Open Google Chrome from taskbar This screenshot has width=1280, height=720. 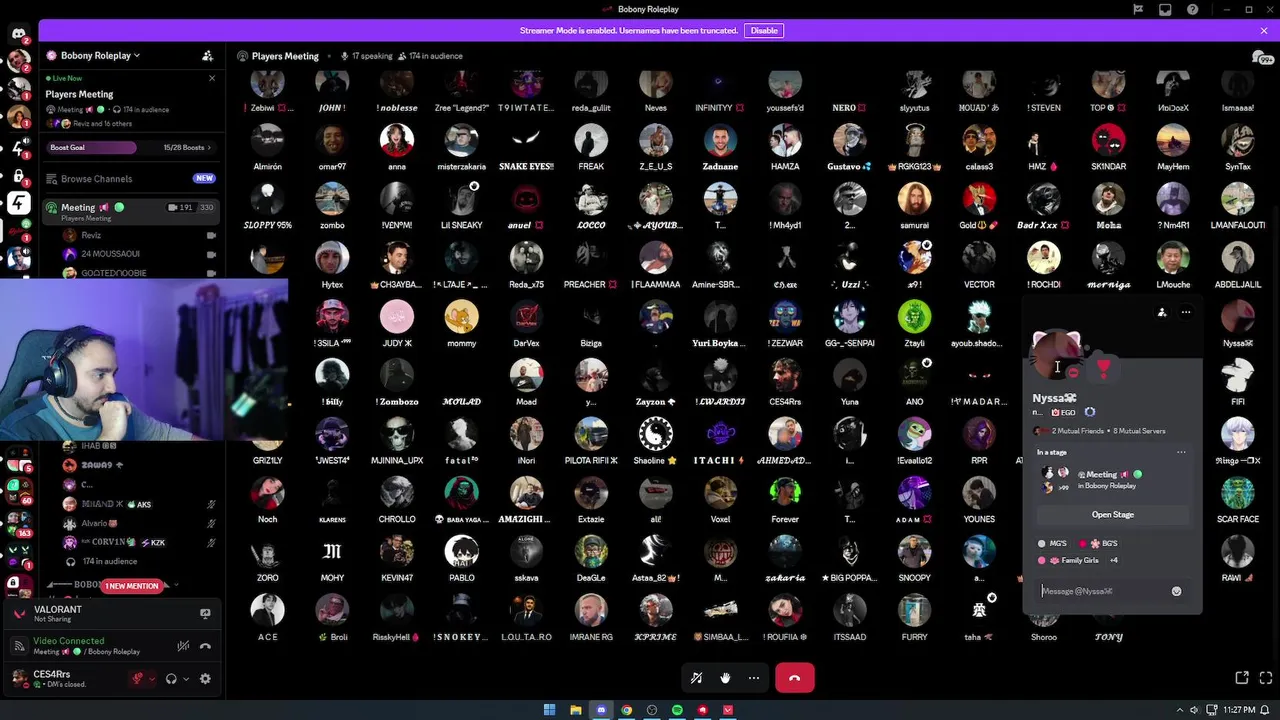(x=626, y=710)
